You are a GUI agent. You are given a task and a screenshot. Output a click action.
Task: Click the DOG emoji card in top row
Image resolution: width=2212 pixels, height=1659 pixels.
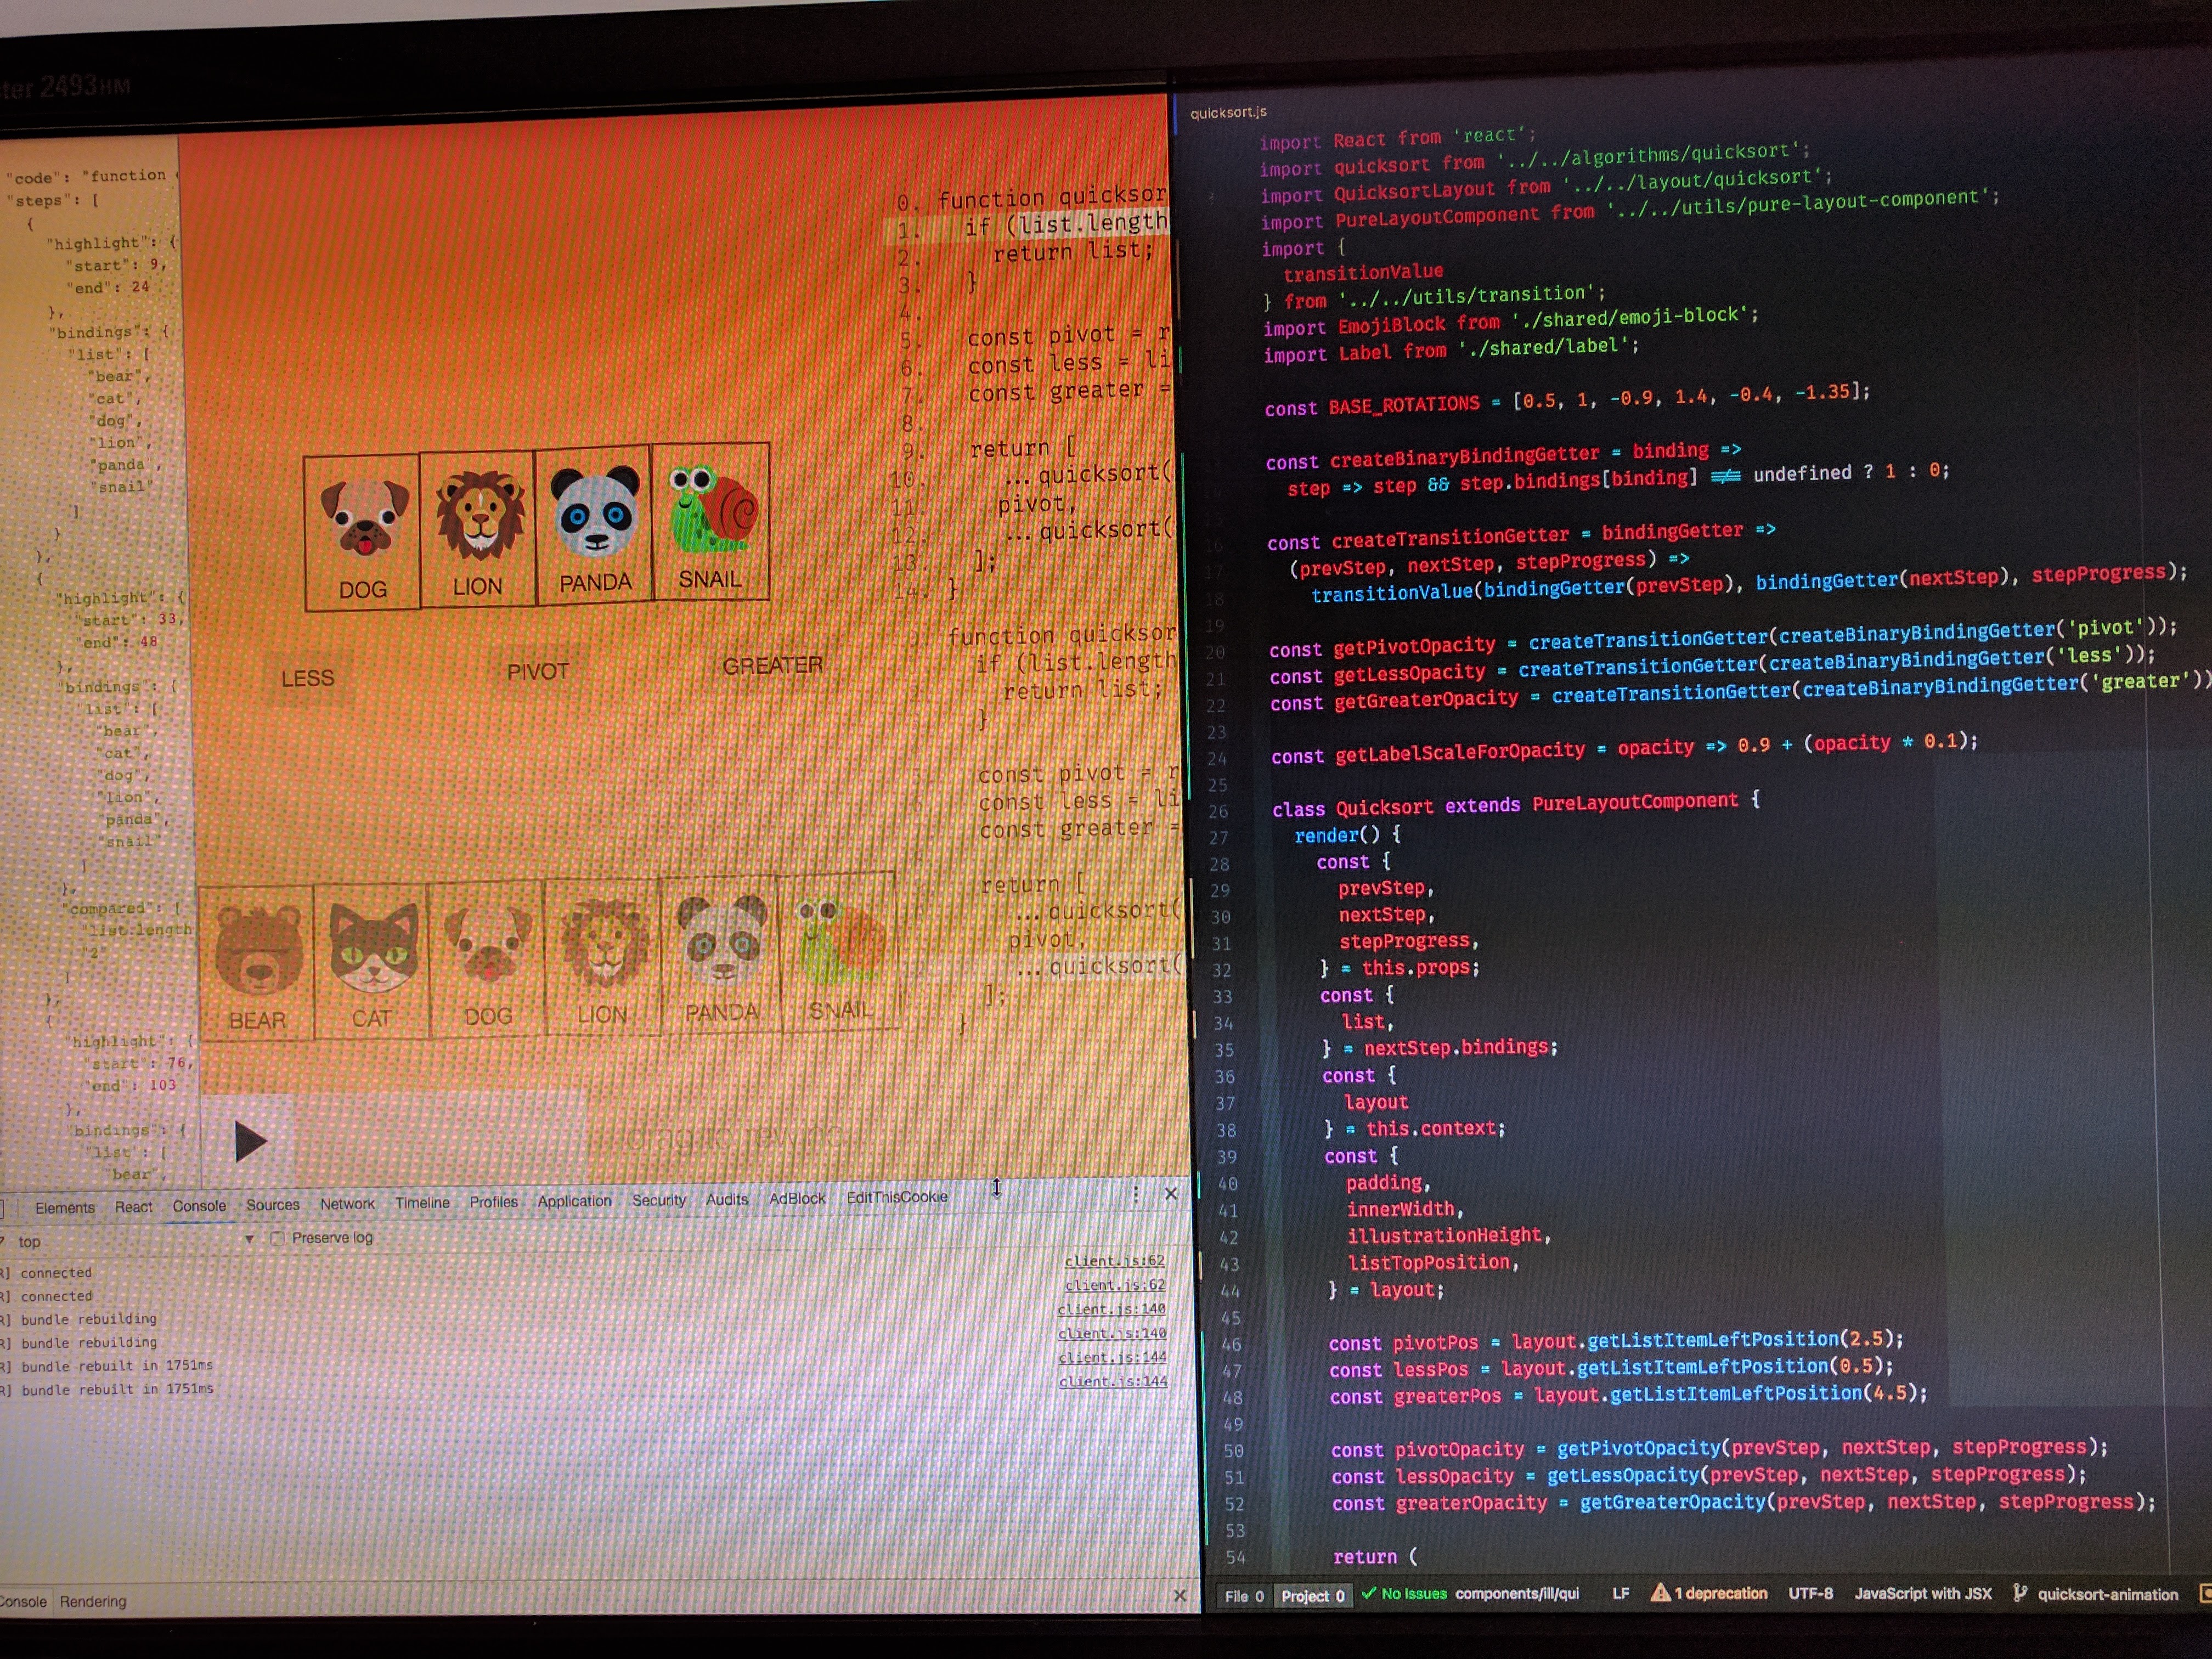(x=362, y=532)
